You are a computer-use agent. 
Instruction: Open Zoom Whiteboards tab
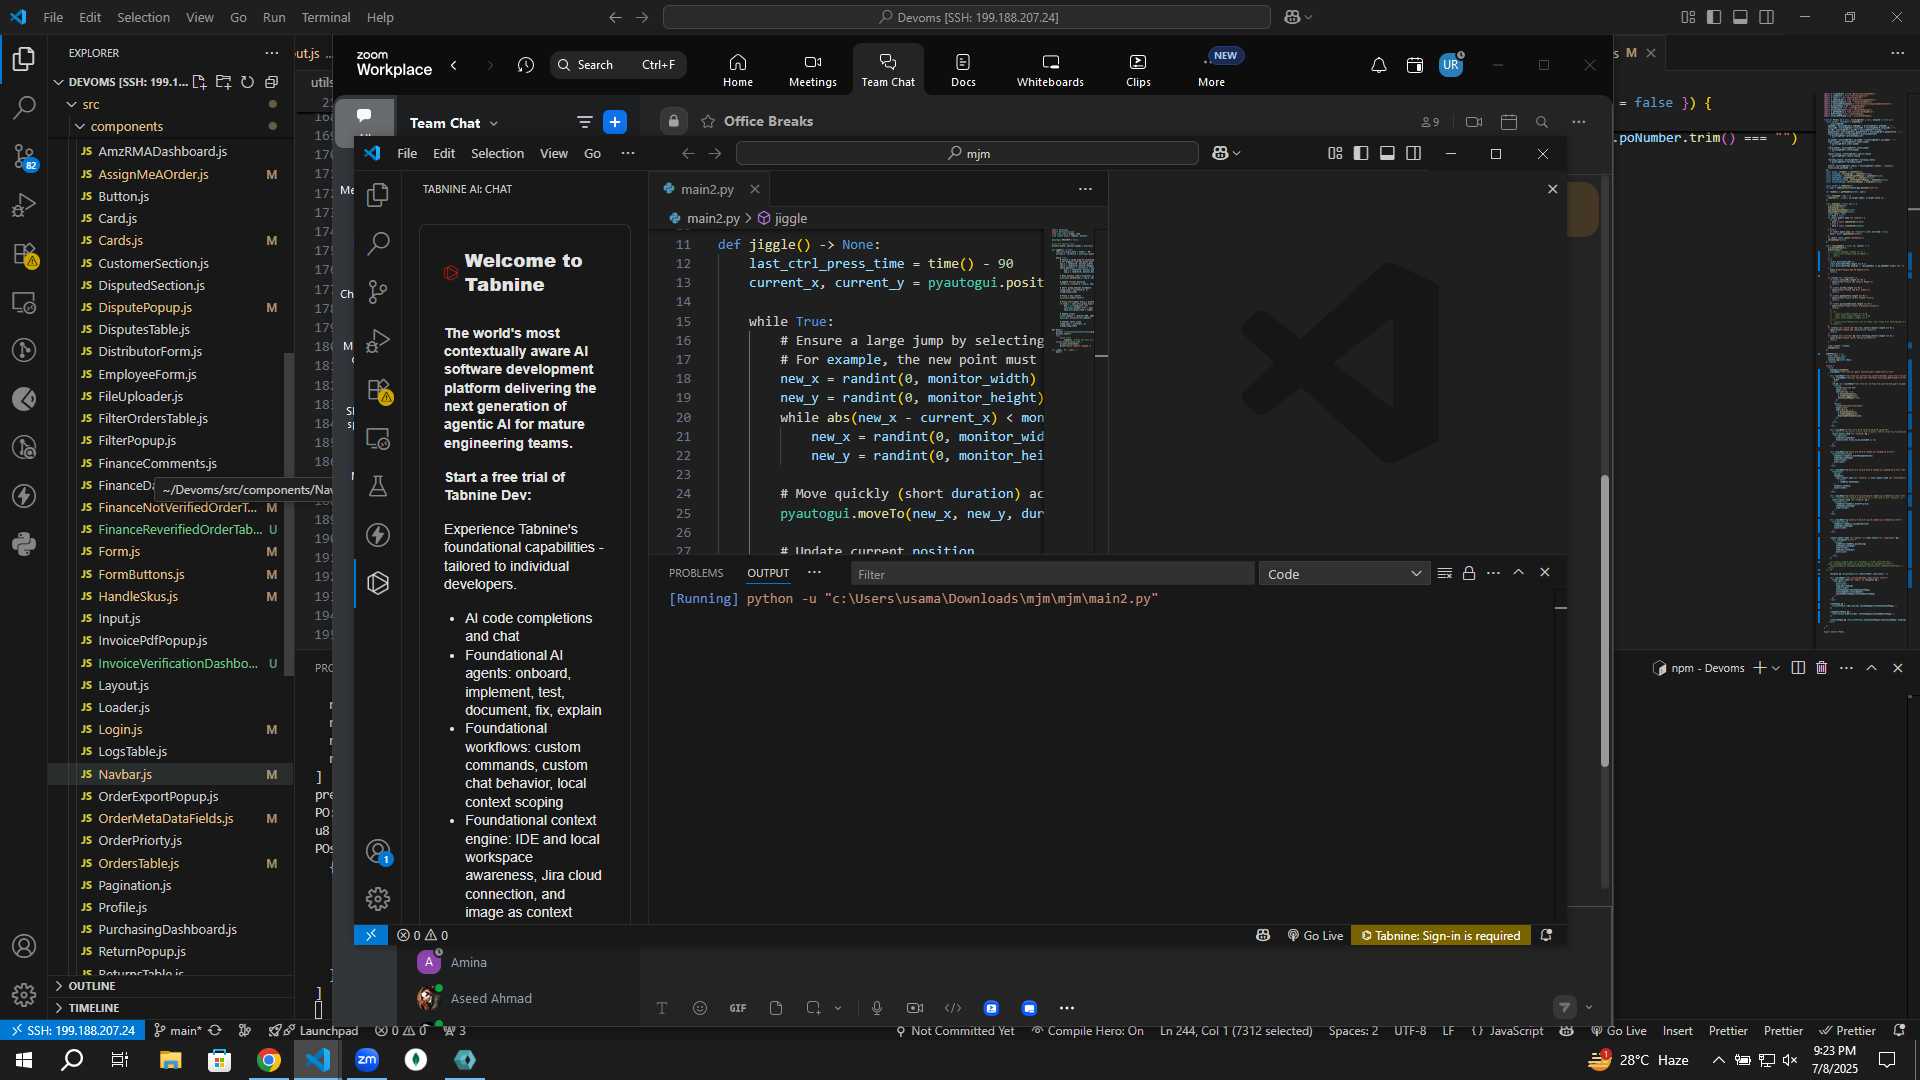point(1050,70)
